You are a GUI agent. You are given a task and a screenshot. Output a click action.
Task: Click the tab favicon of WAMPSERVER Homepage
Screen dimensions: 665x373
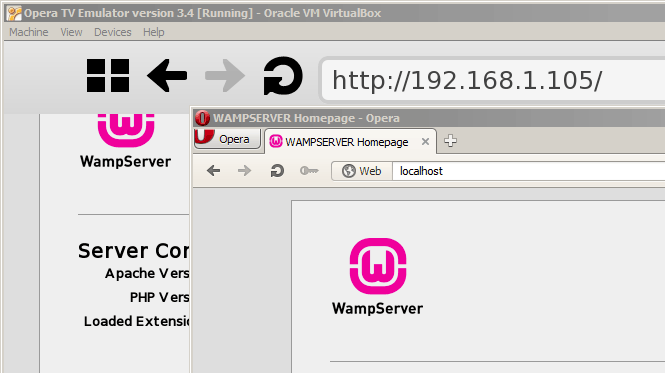[276, 142]
